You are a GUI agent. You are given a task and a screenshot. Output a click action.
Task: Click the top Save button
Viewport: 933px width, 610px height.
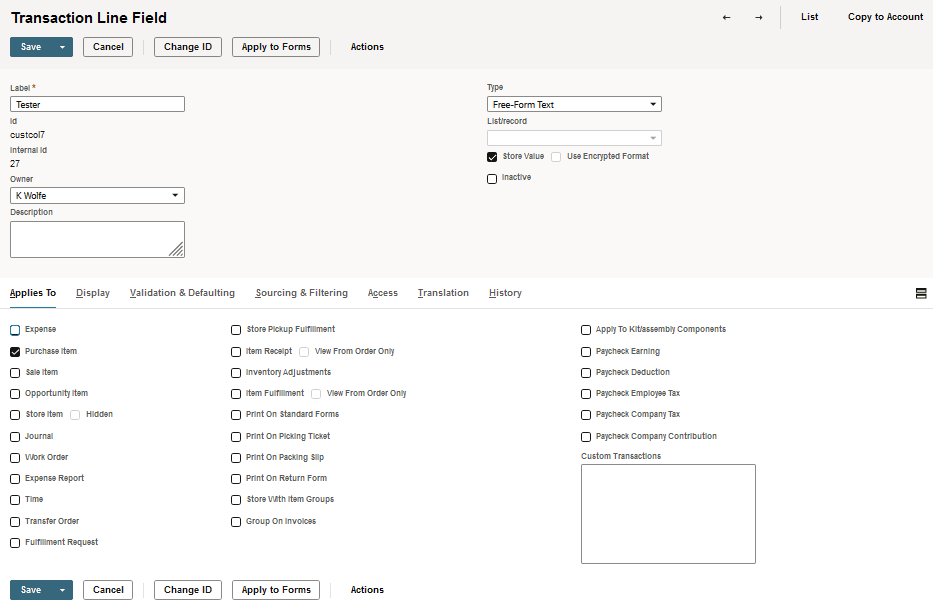[31, 47]
